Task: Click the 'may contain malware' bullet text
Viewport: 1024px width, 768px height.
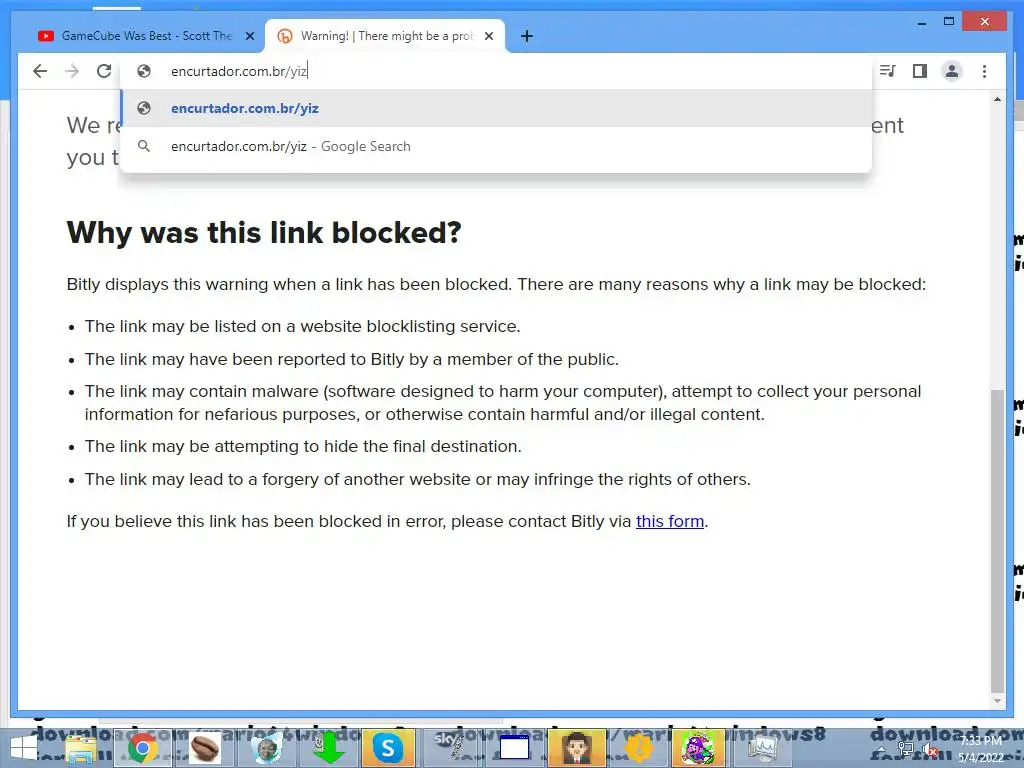Action: click(503, 402)
